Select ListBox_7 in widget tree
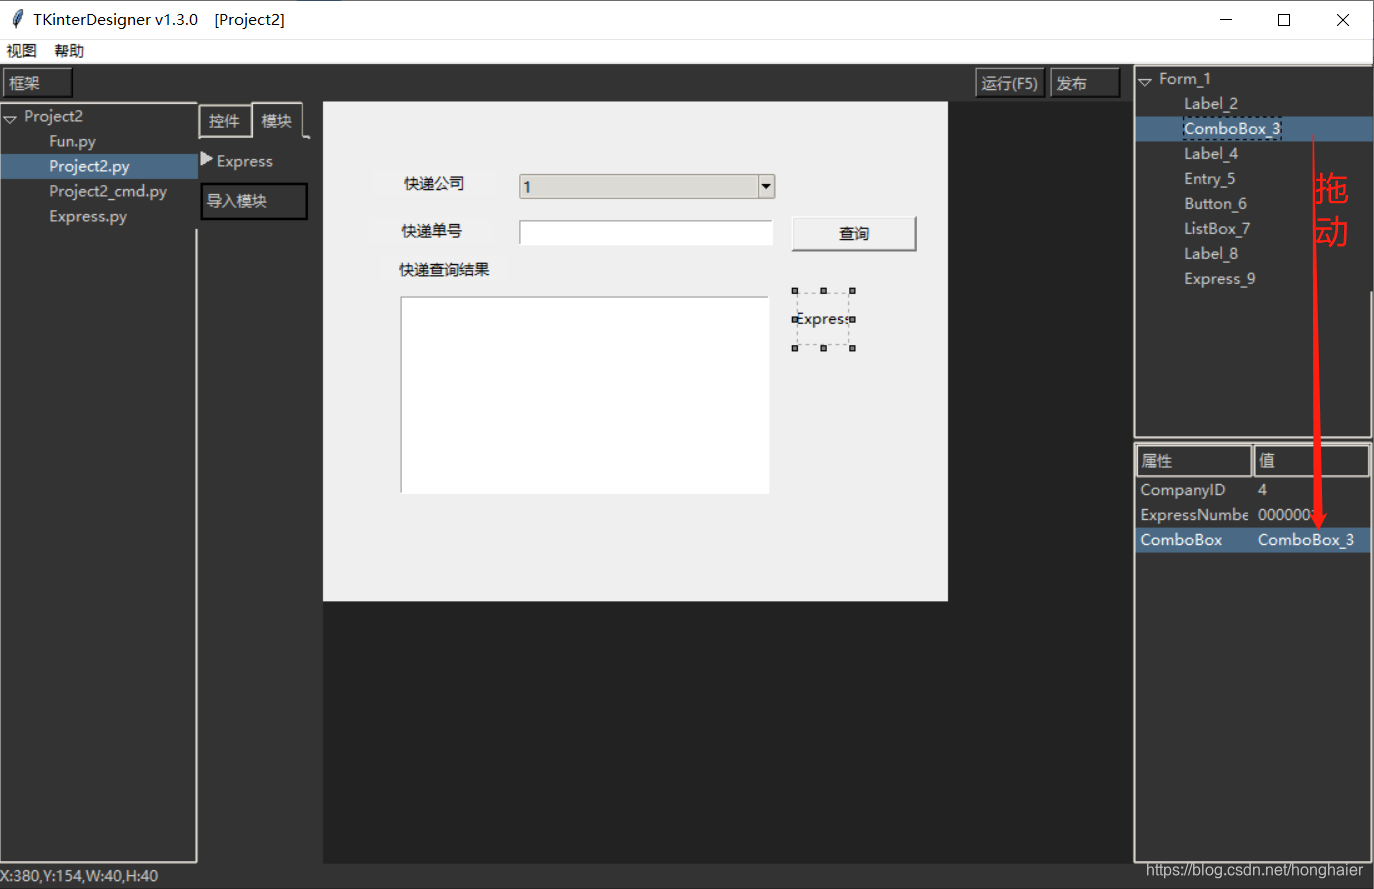Viewport: 1374px width, 889px height. (1217, 229)
